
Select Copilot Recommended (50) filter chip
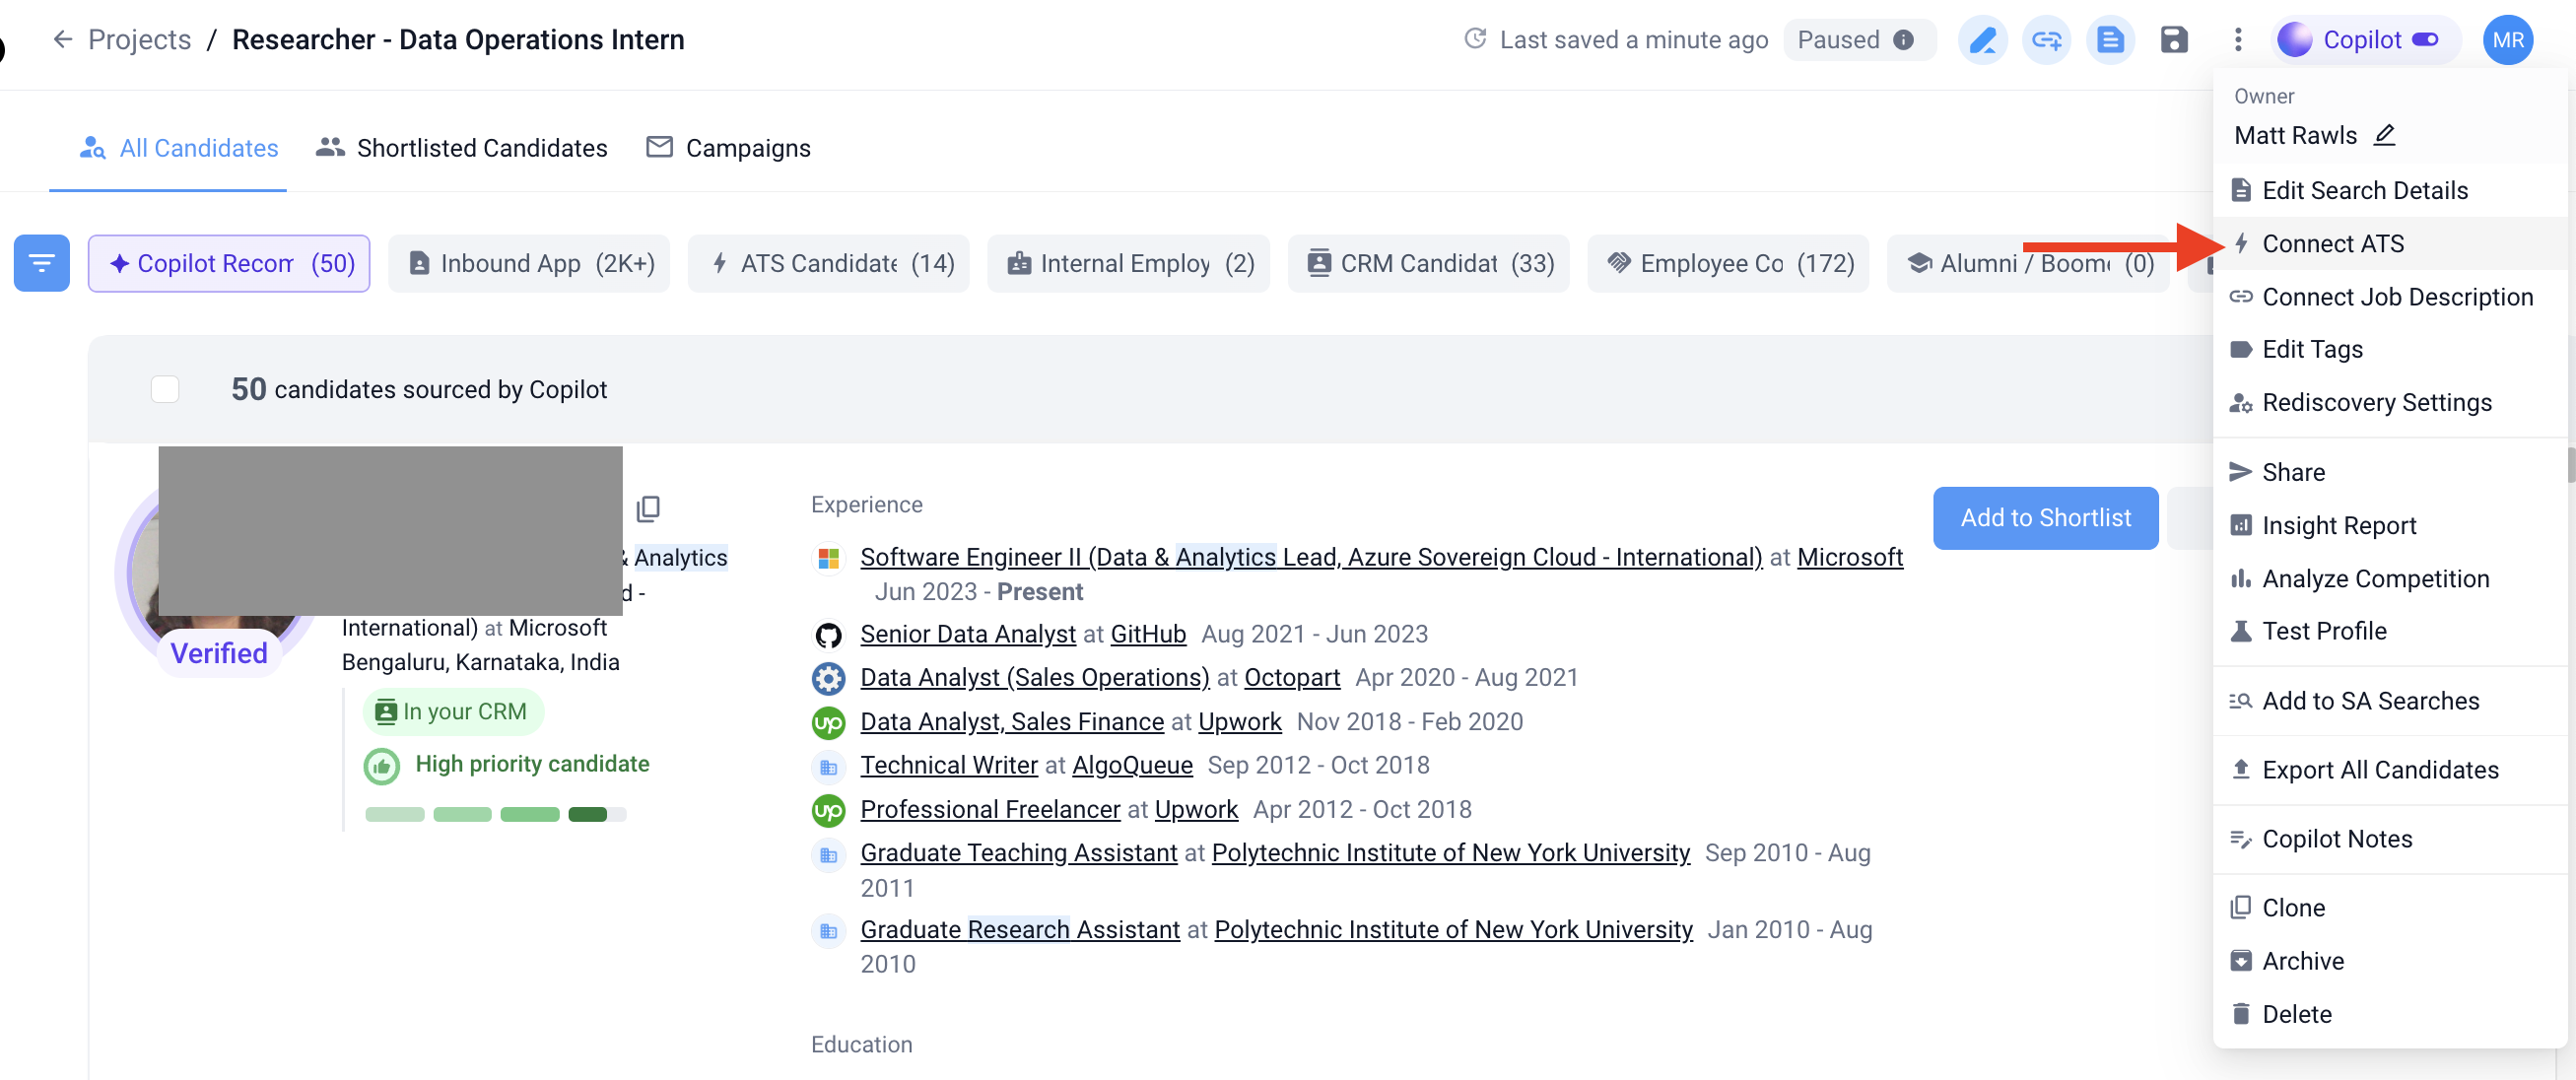229,263
